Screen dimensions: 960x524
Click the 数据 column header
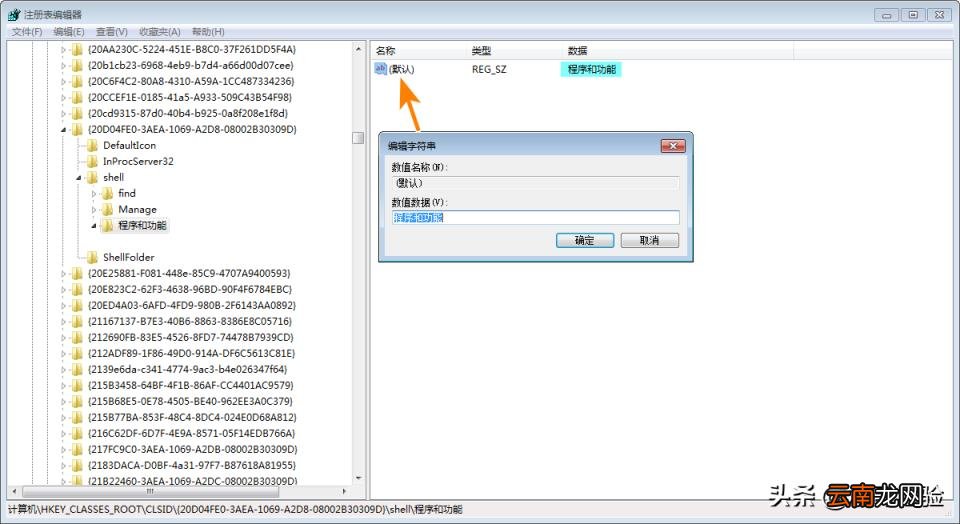pyautogui.click(x=577, y=51)
